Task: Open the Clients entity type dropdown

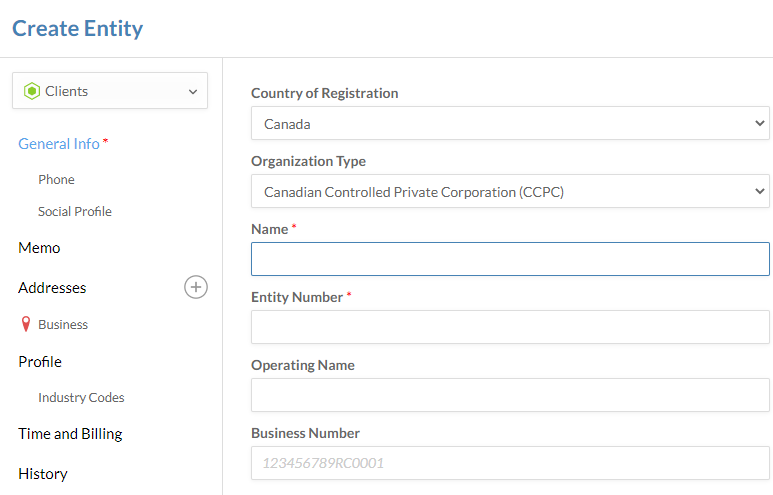Action: [x=110, y=91]
